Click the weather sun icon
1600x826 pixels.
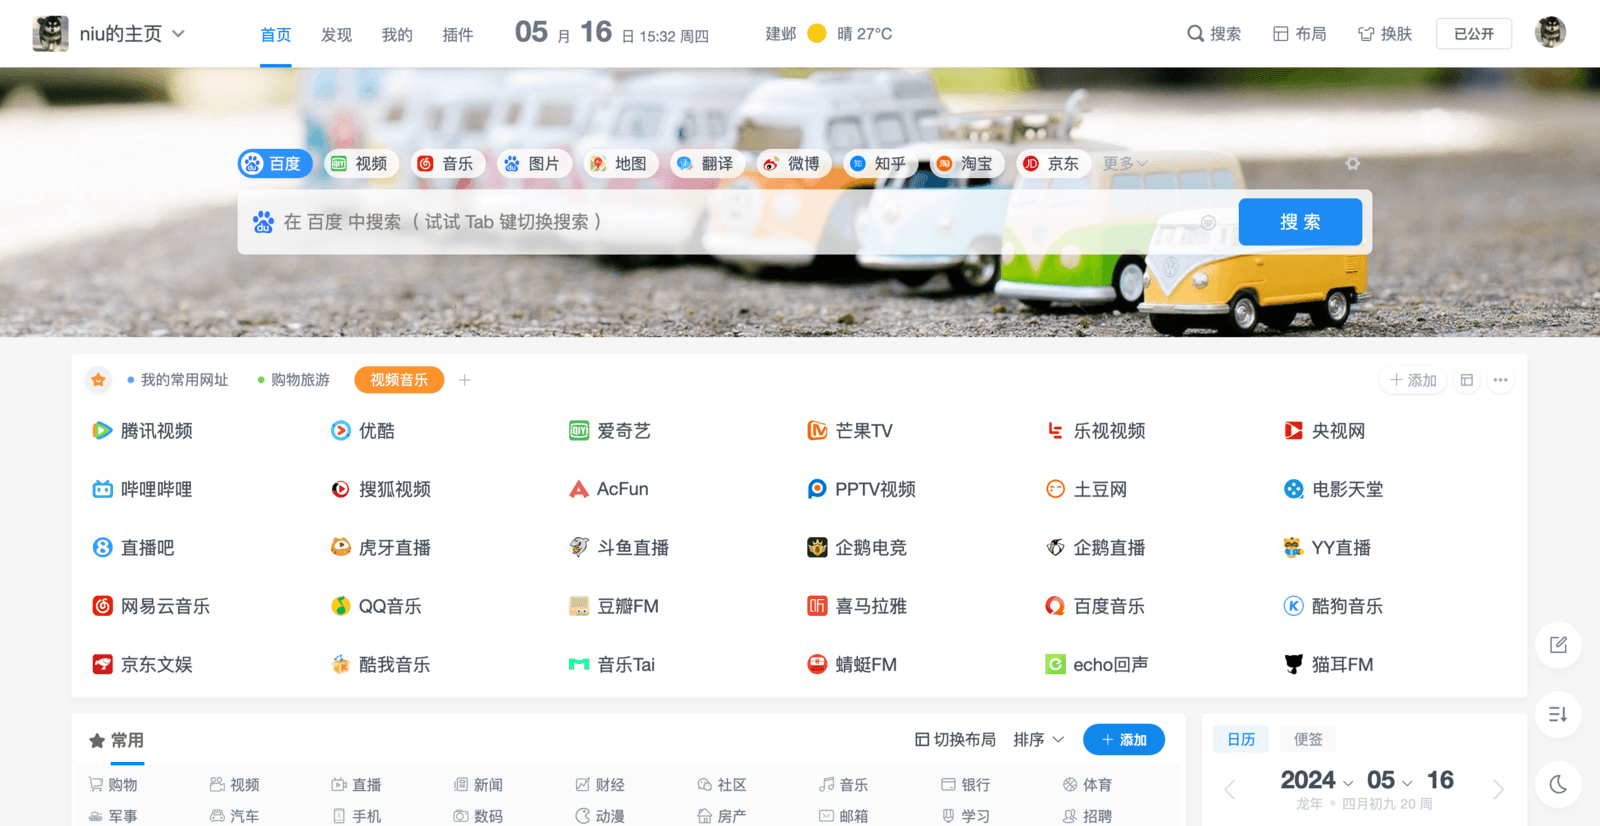tap(817, 34)
